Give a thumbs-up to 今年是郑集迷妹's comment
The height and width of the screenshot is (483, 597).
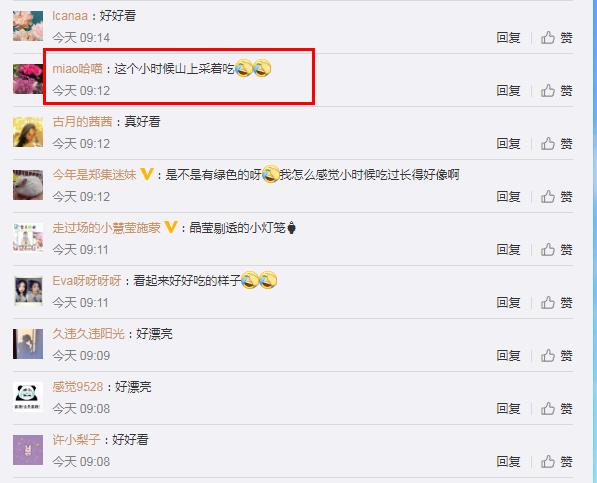pyautogui.click(x=557, y=196)
